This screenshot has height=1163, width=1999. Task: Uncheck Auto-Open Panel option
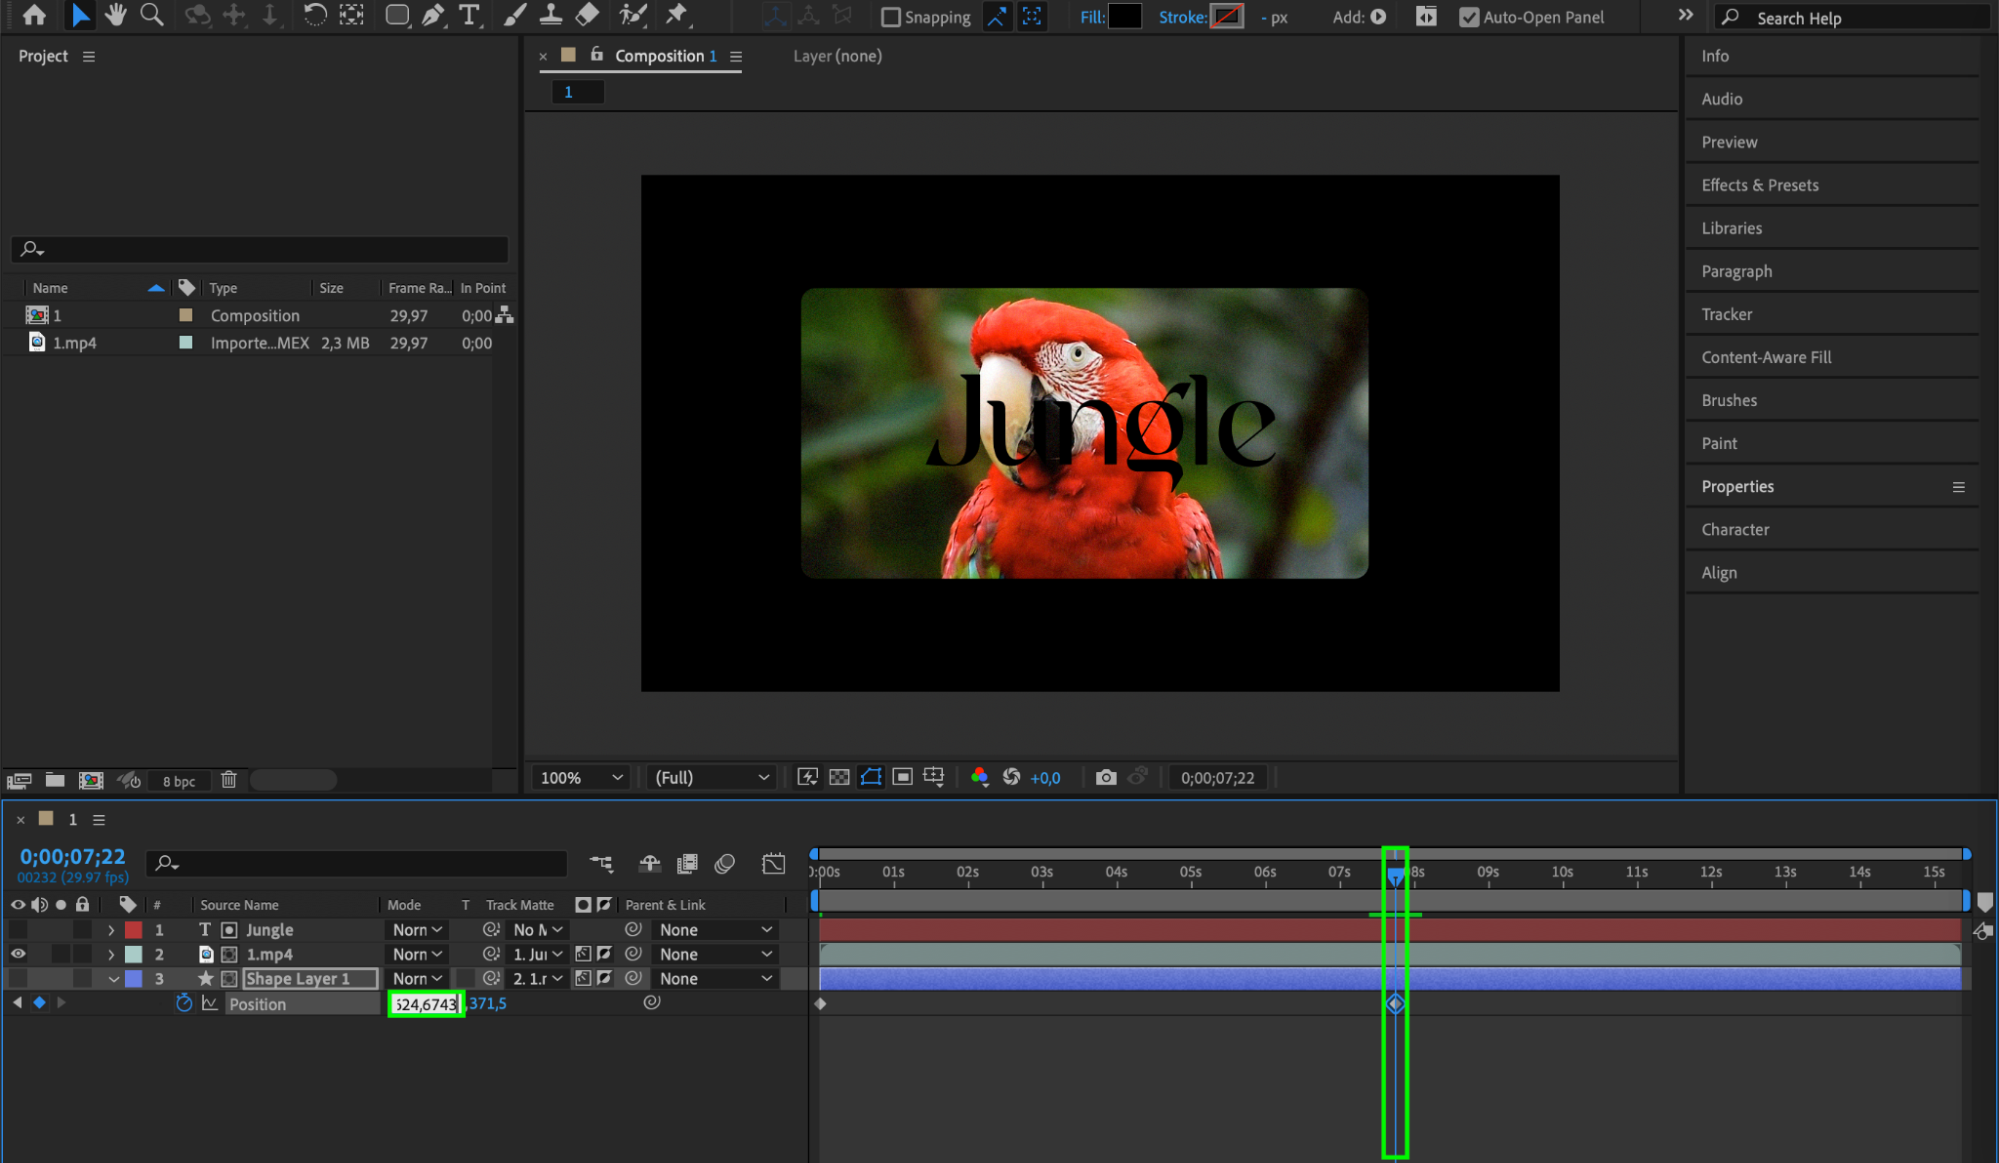coord(1468,17)
